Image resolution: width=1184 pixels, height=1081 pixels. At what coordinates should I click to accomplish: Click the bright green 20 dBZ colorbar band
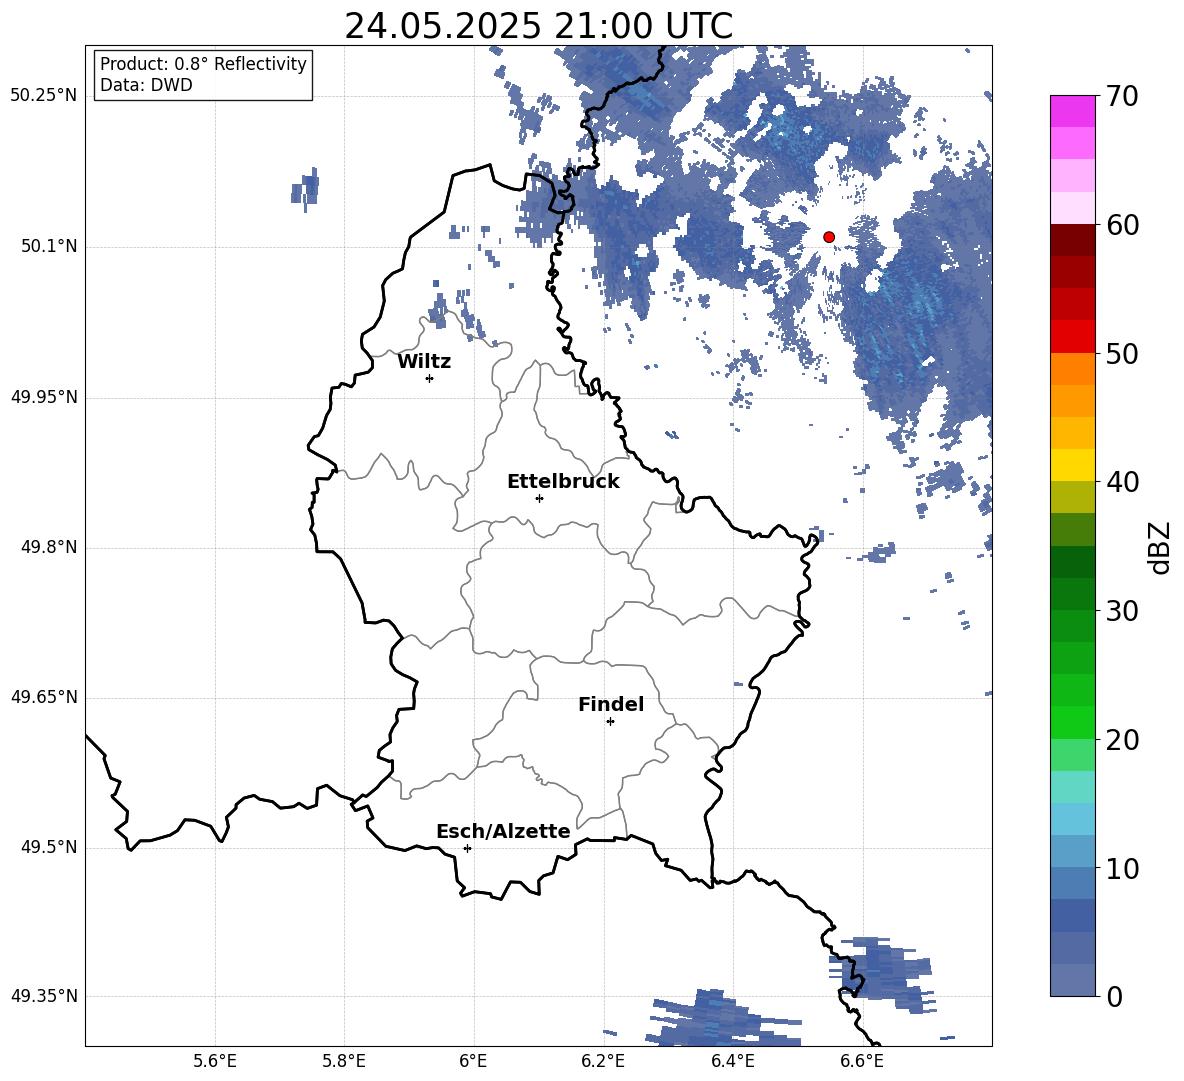coord(1073,723)
